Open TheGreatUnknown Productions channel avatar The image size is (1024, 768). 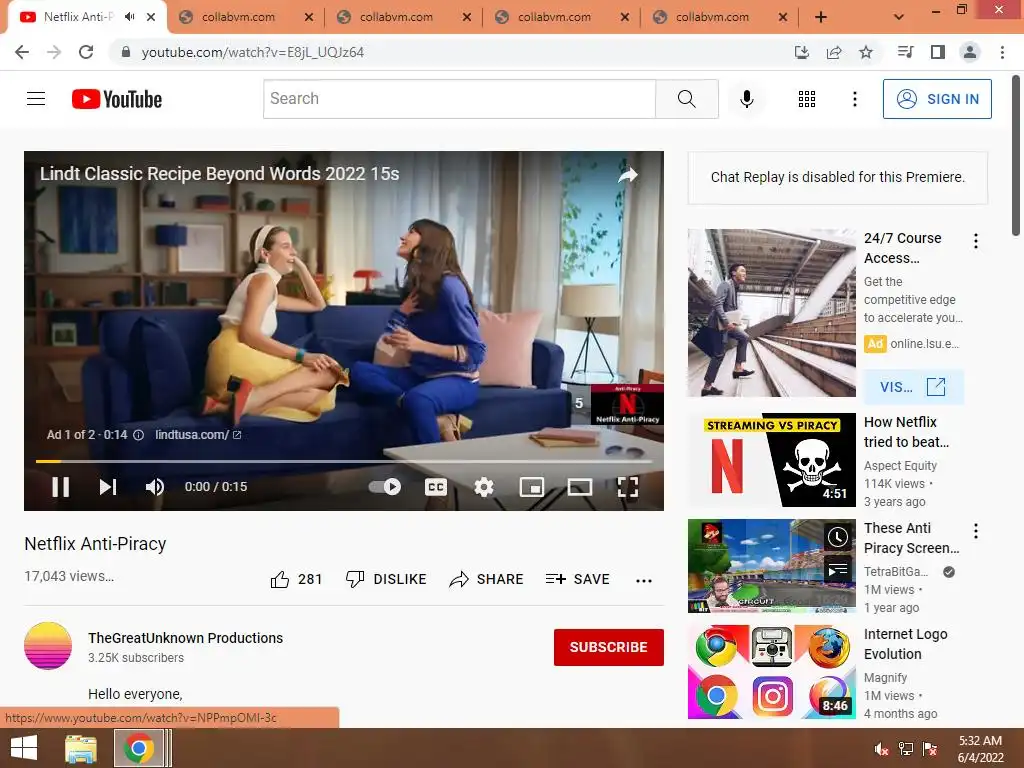(48, 646)
